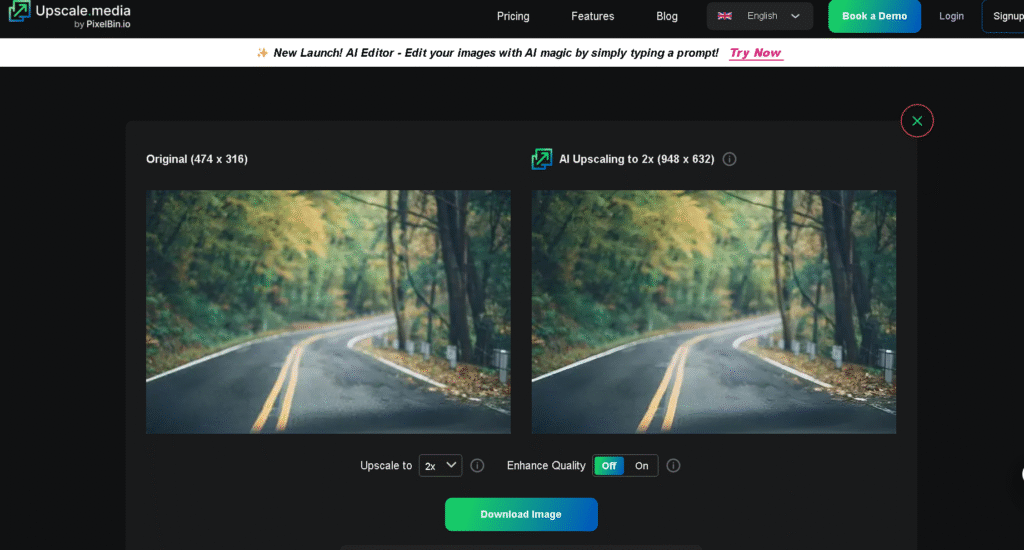Open the Login link
Screen dimensions: 1024x550
(951, 16)
